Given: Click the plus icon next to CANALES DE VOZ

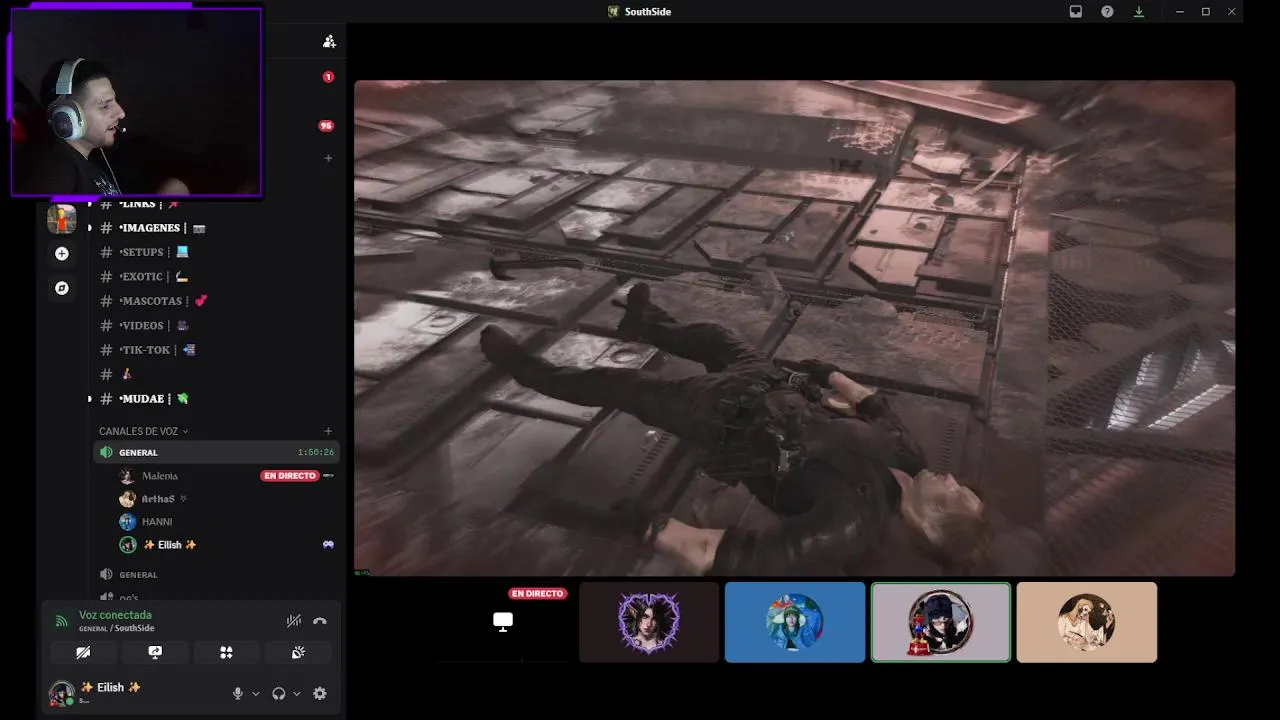Looking at the screenshot, I should click(x=328, y=431).
